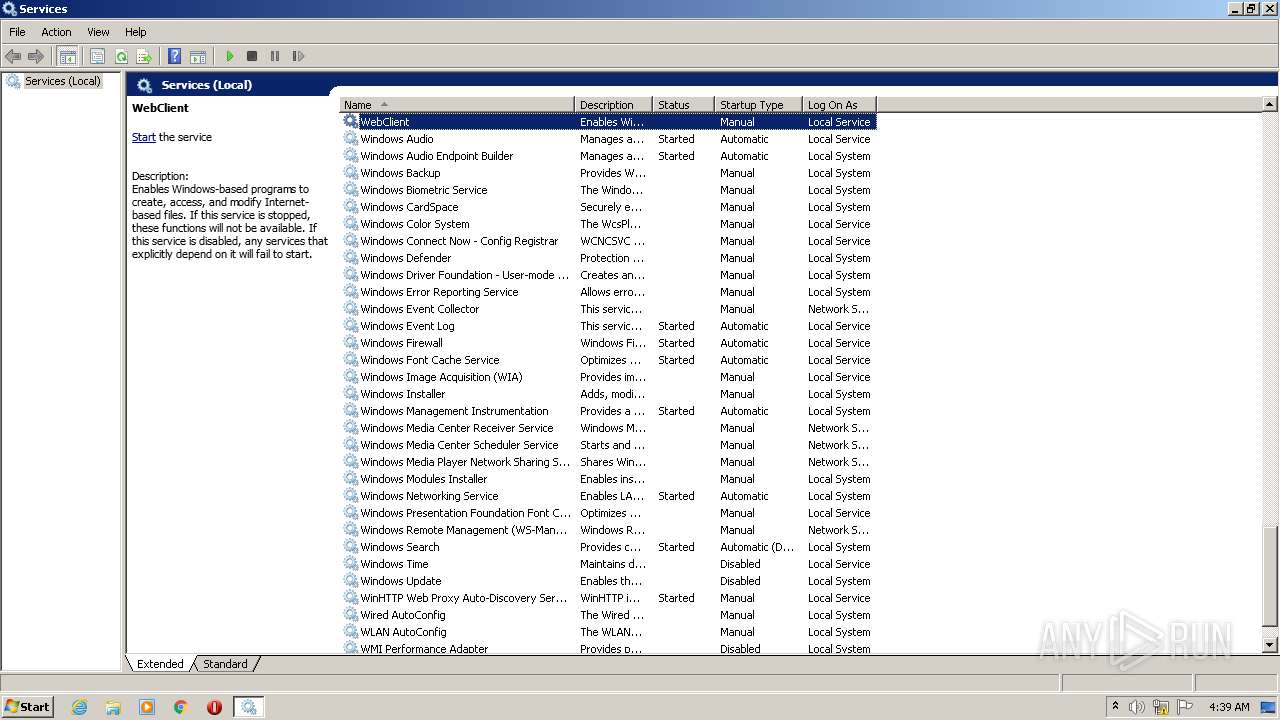Open the File menu
This screenshot has height=720, width=1280.
click(x=17, y=32)
